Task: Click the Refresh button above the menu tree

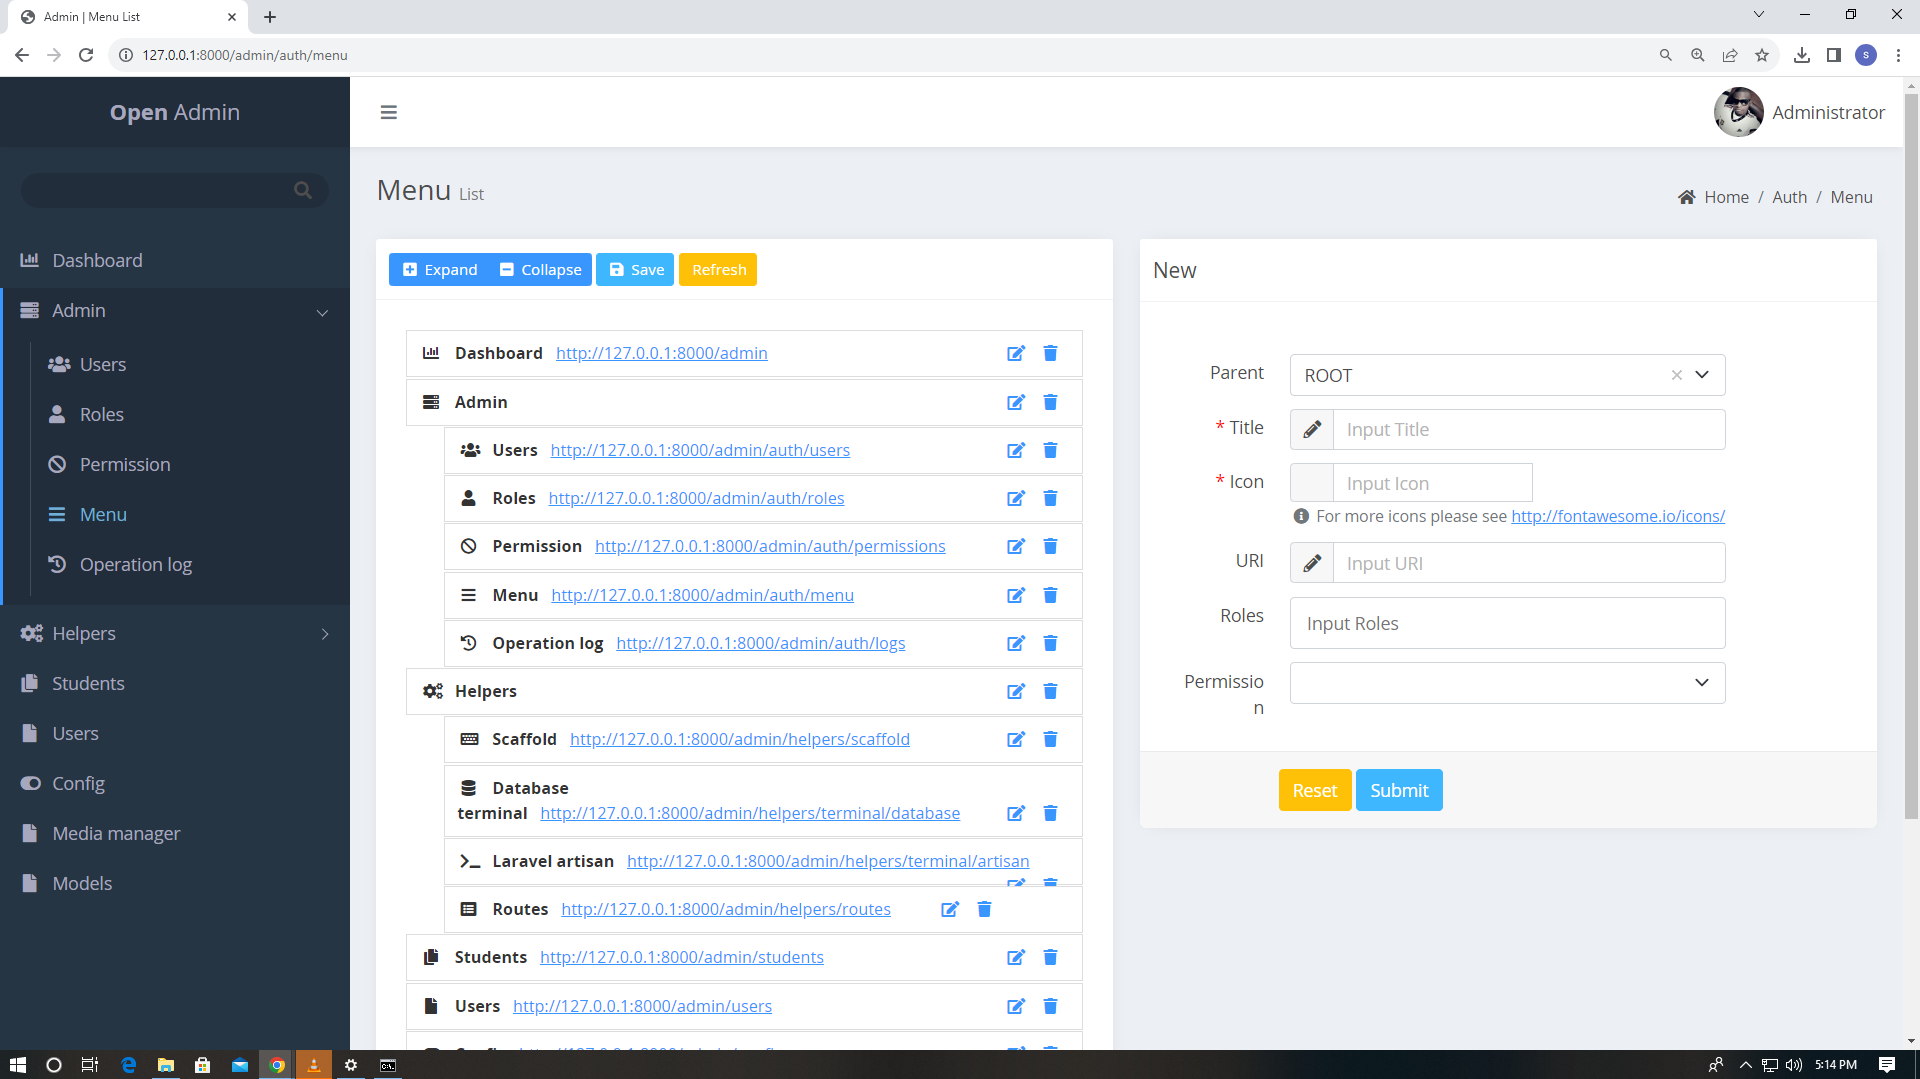Action: 717,269
